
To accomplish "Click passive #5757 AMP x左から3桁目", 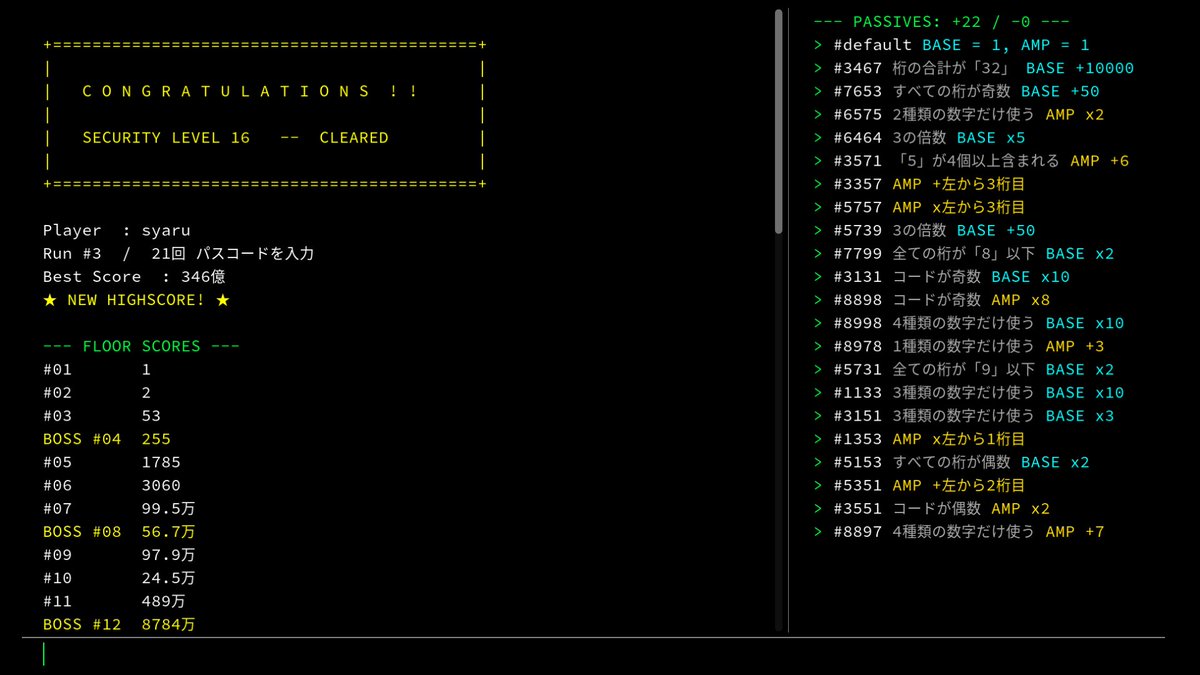I will click(919, 207).
